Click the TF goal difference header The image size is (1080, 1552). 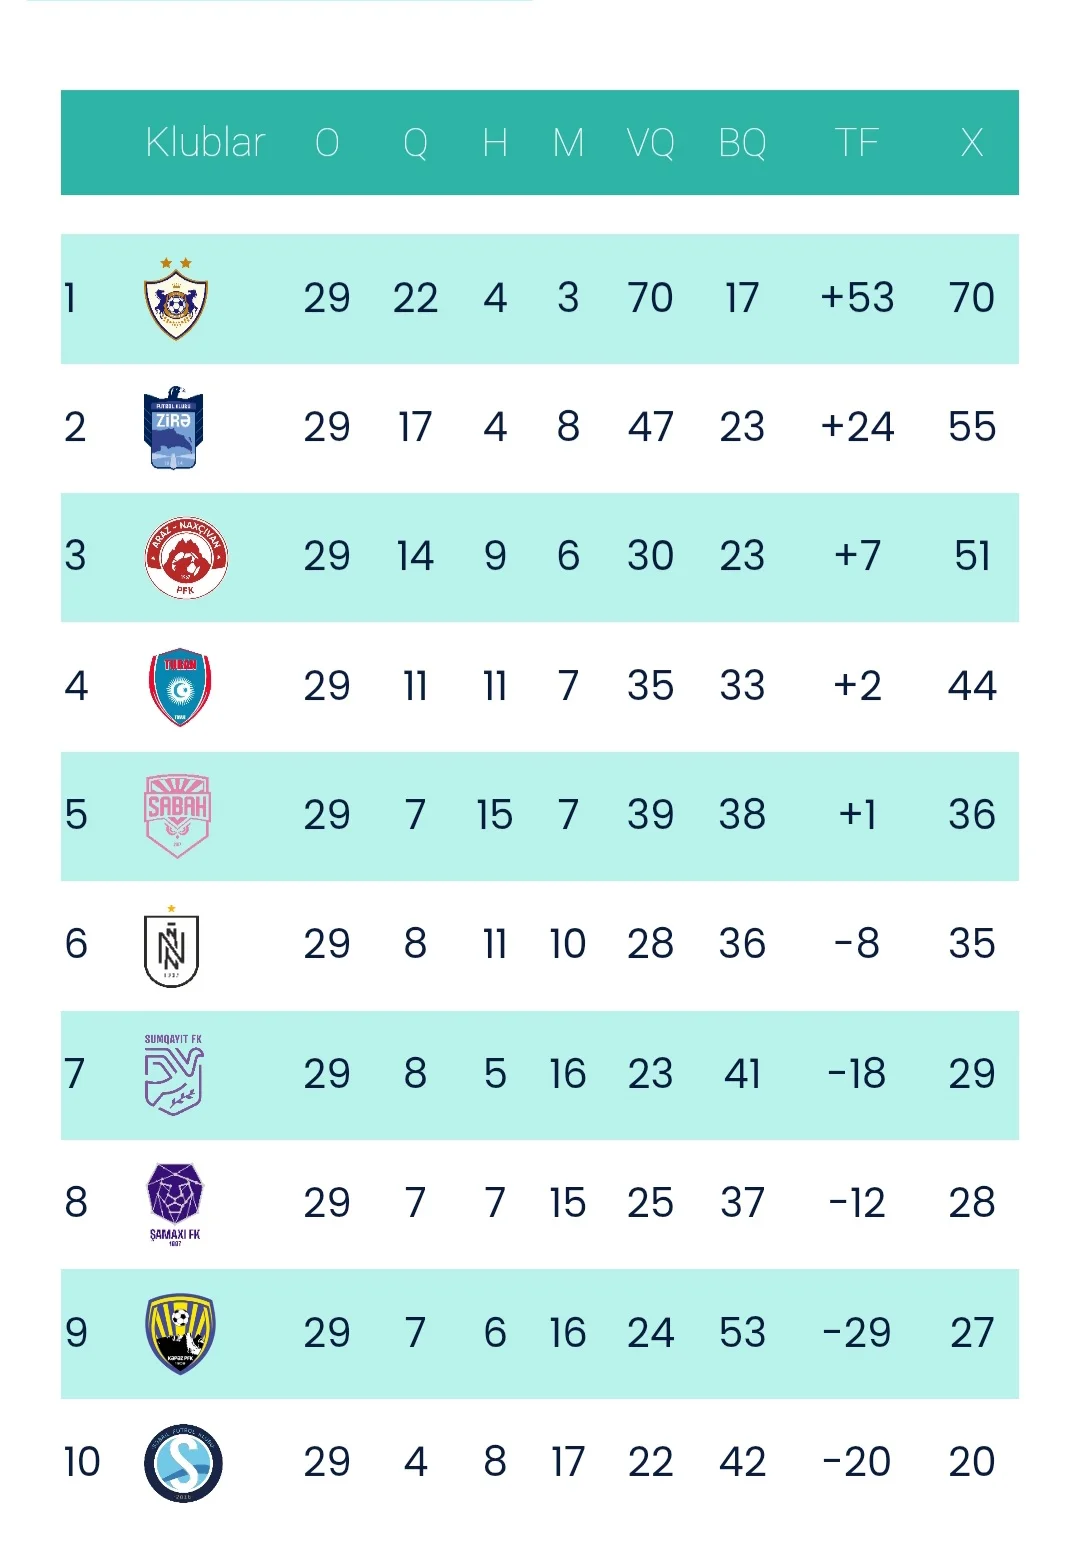(x=857, y=142)
